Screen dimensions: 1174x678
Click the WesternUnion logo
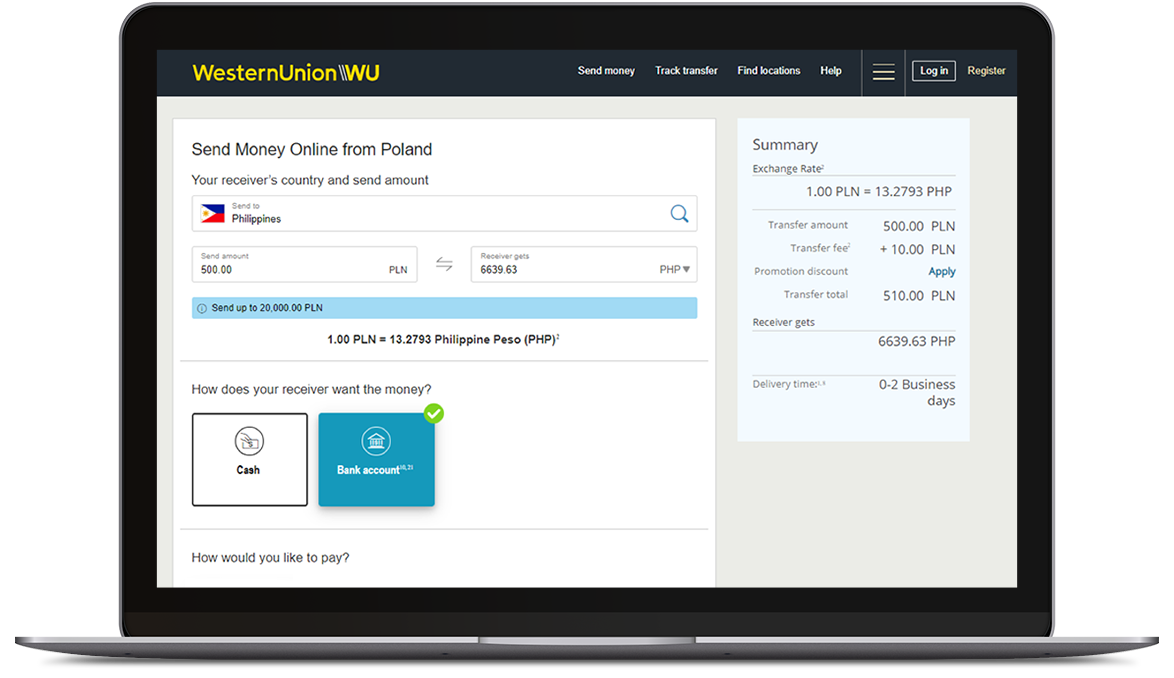point(286,72)
